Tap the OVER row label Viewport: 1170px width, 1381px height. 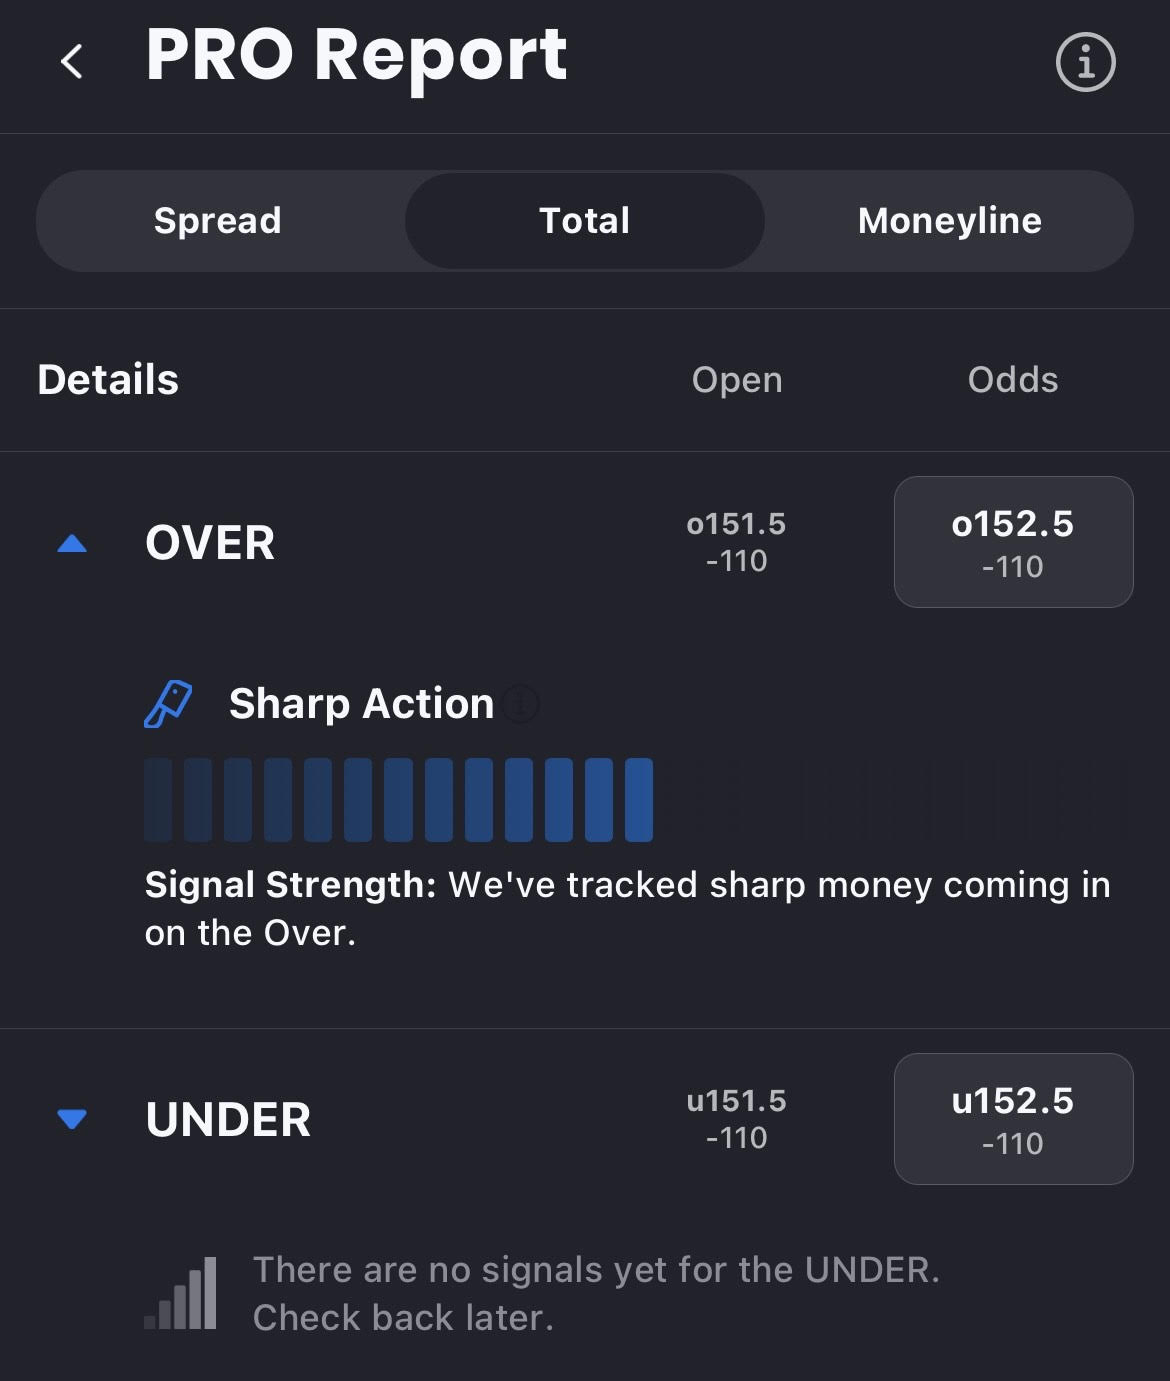point(210,544)
